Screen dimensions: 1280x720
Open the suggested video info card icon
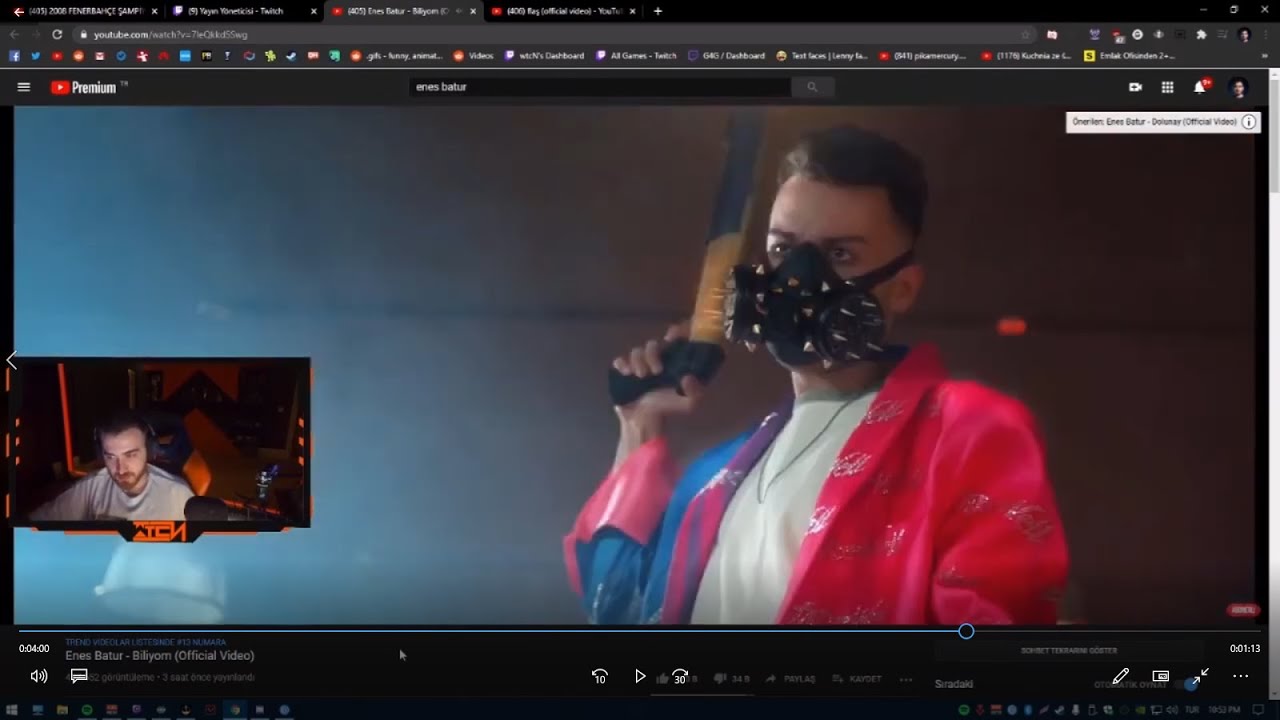click(x=1249, y=122)
